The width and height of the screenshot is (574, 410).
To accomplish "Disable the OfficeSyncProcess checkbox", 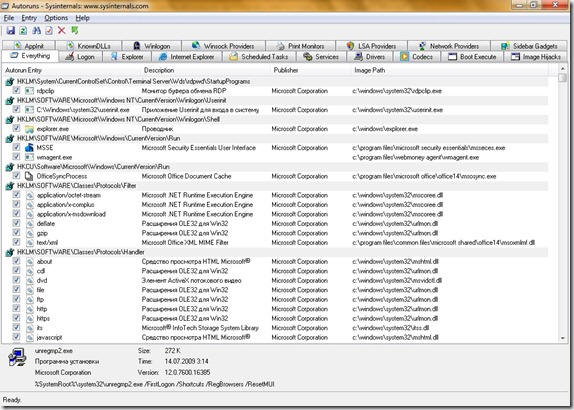I will point(16,176).
